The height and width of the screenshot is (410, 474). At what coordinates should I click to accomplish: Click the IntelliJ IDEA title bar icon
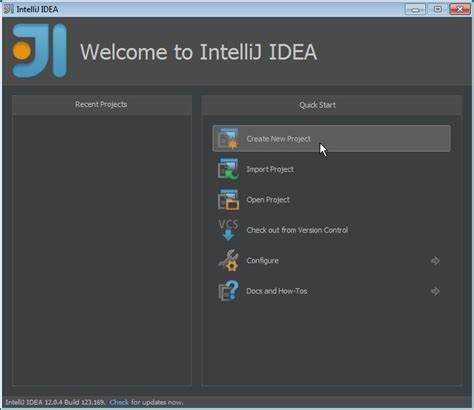coord(8,9)
